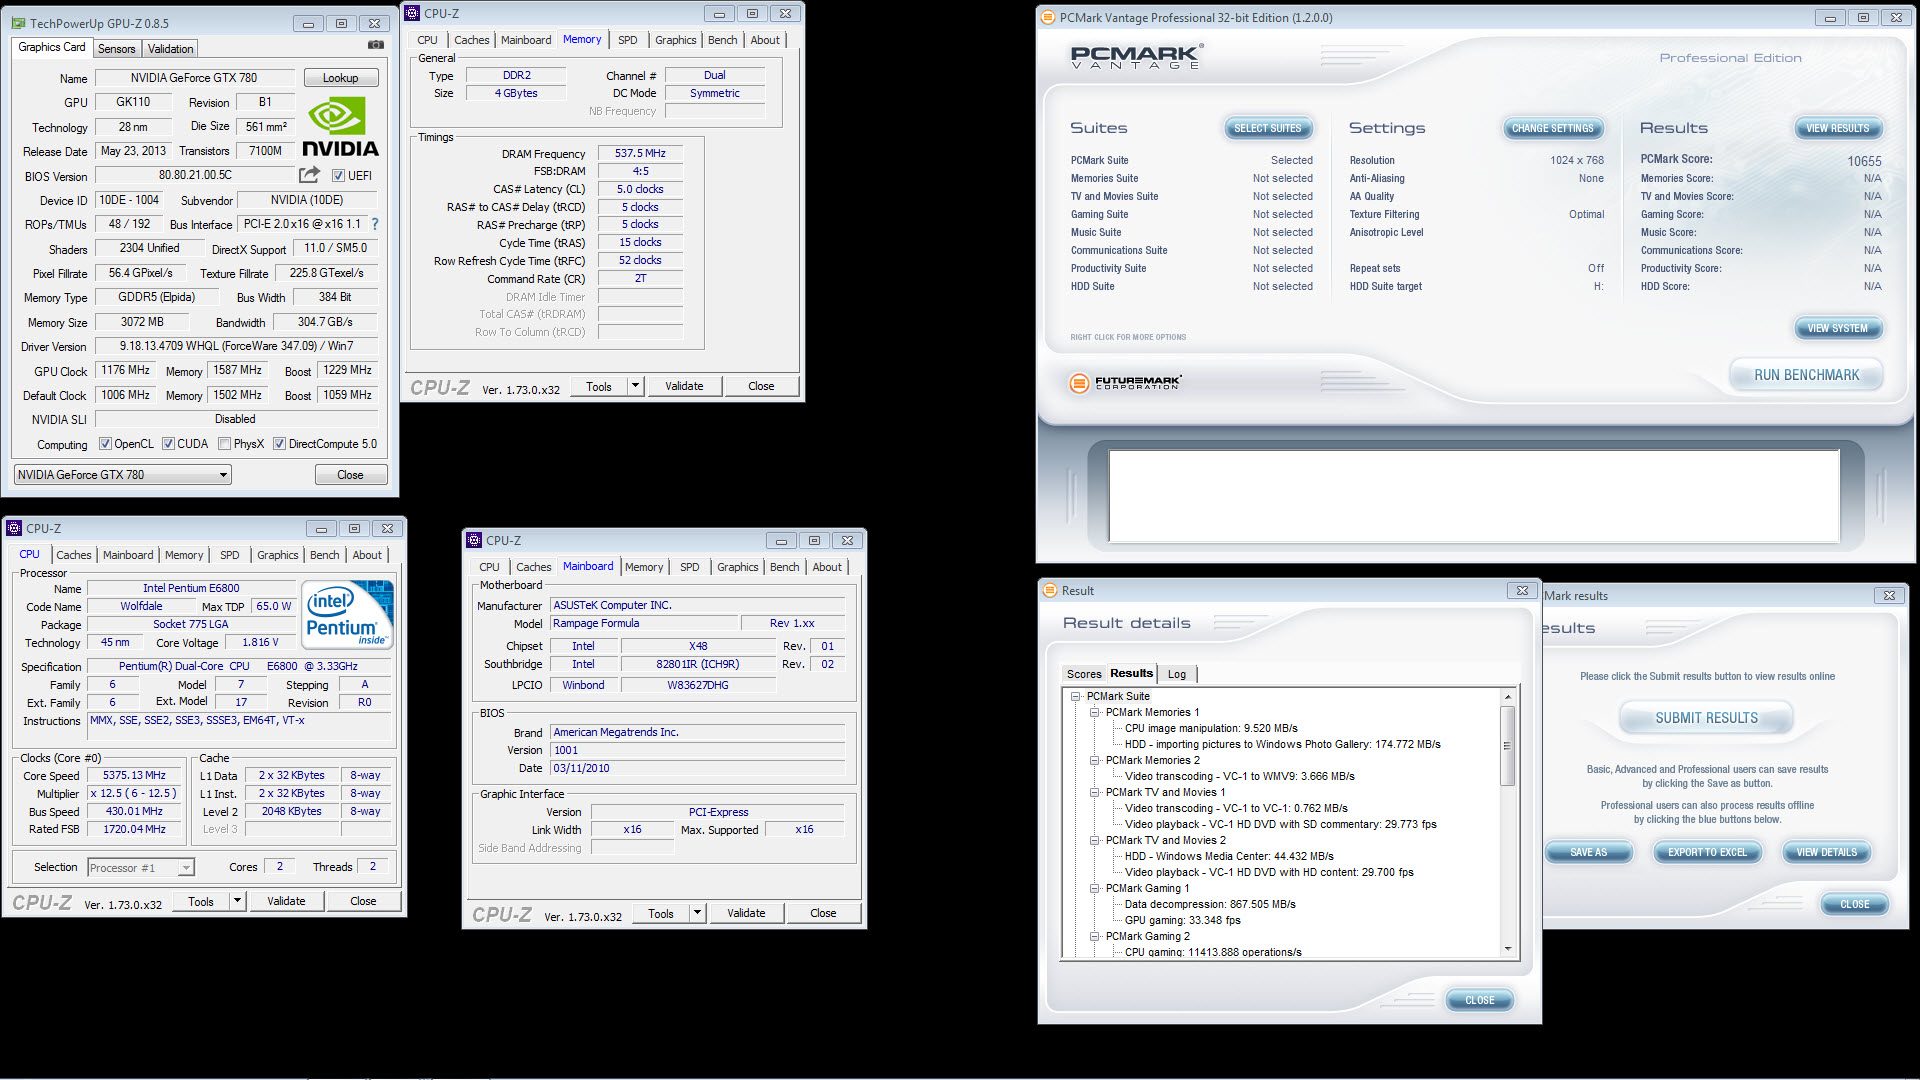The image size is (1920, 1080).
Task: Click the CHANGE SETTINGS button
Action: 1552,128
